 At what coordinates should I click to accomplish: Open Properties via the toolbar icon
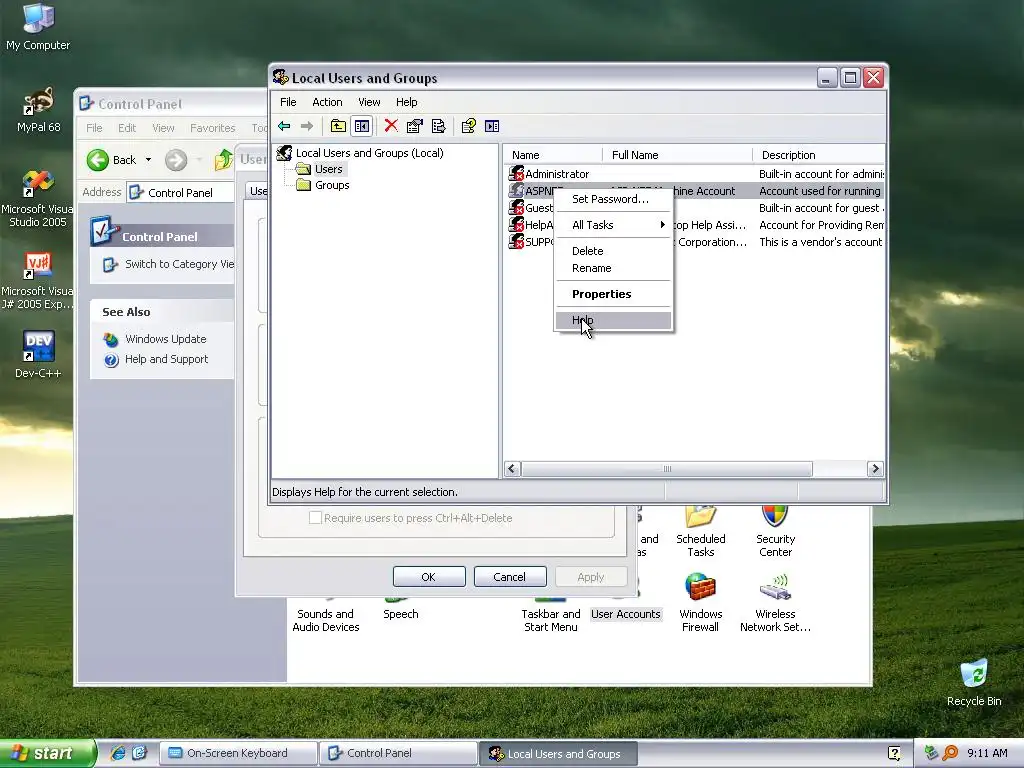tap(415, 126)
